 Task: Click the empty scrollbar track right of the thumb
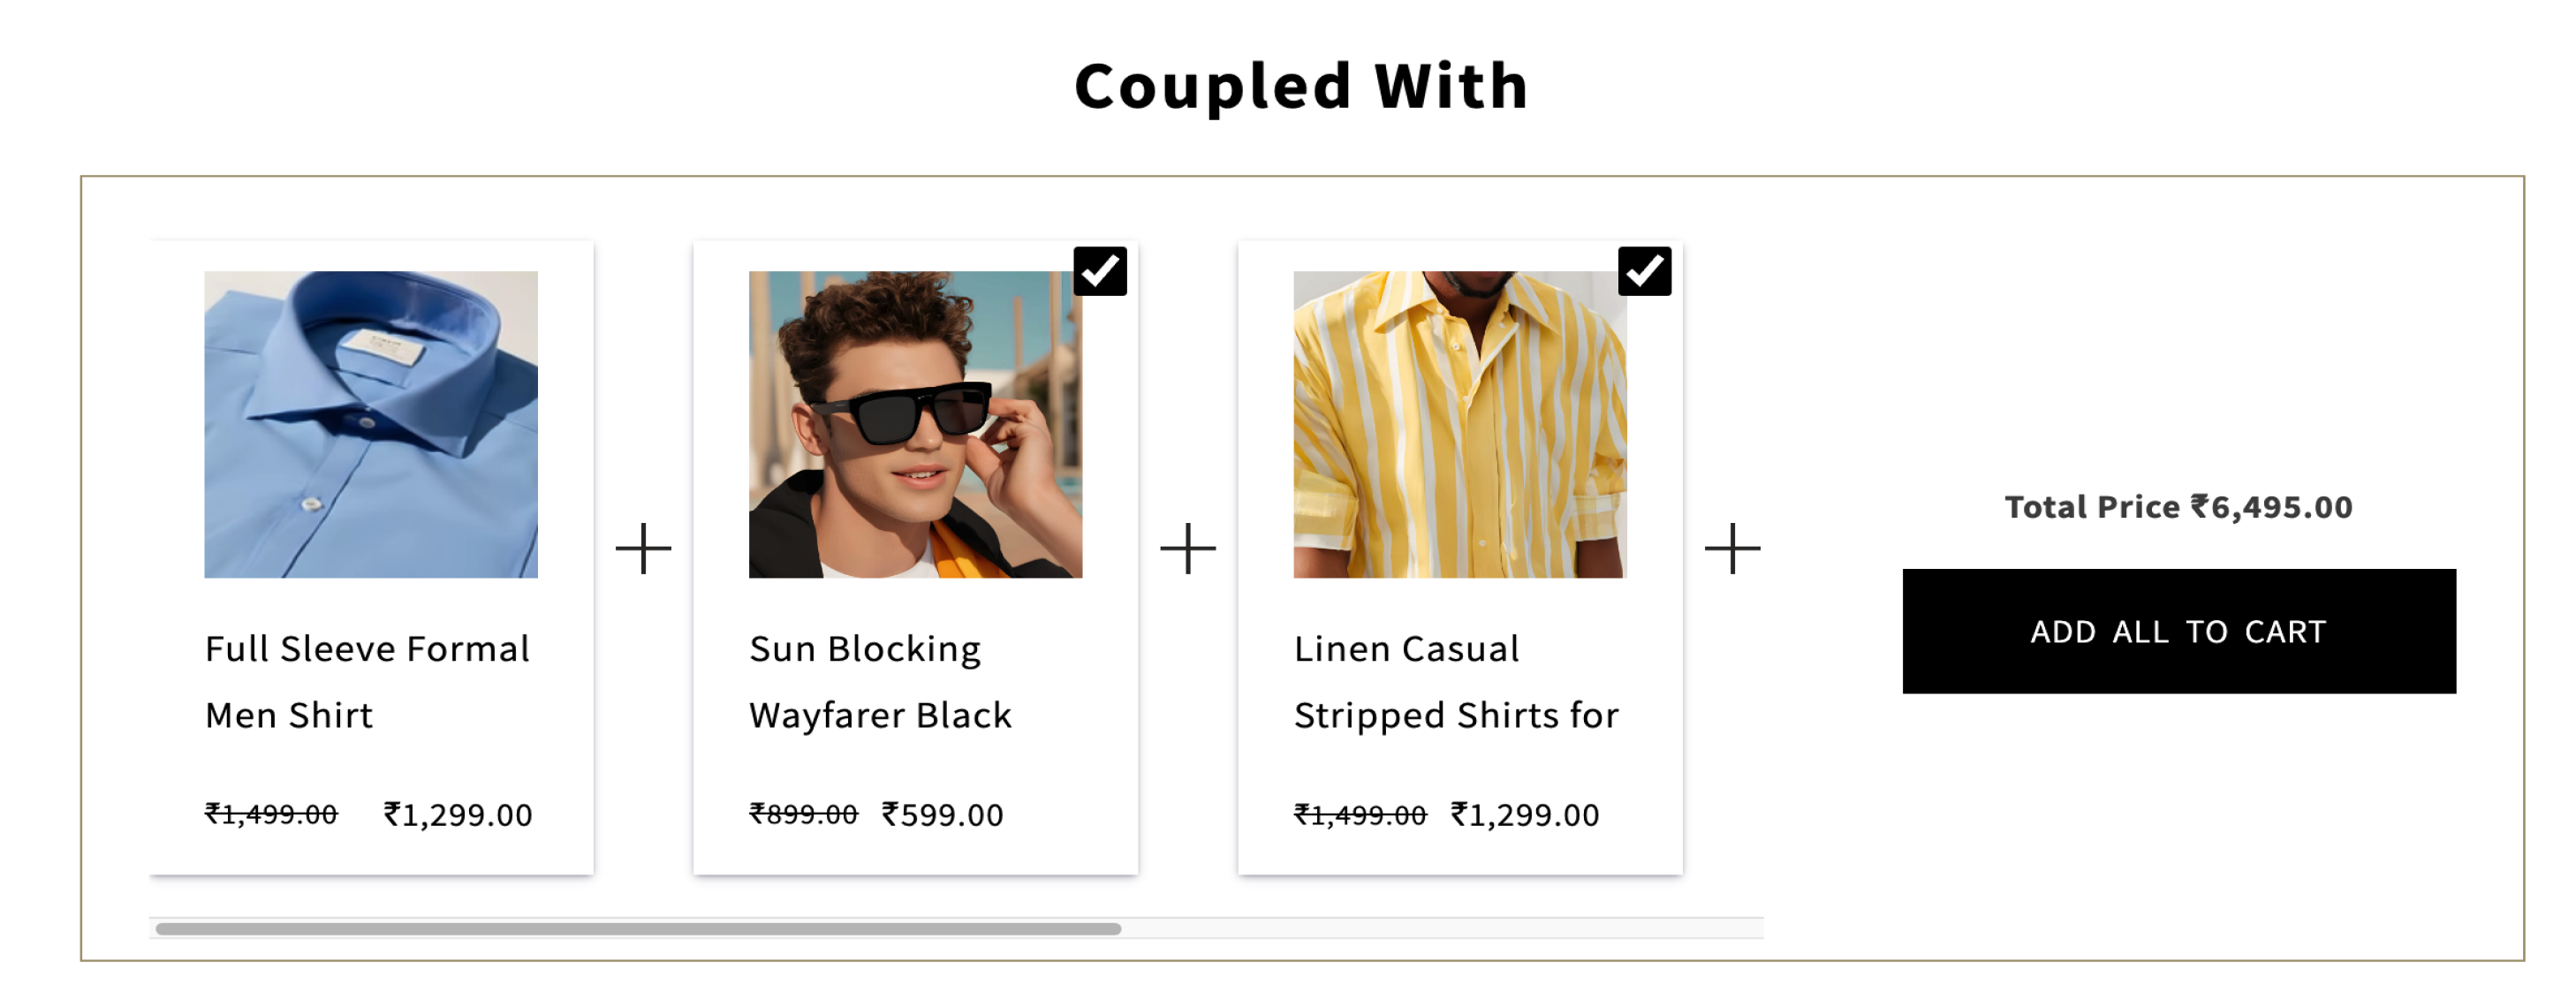pyautogui.click(x=1440, y=928)
